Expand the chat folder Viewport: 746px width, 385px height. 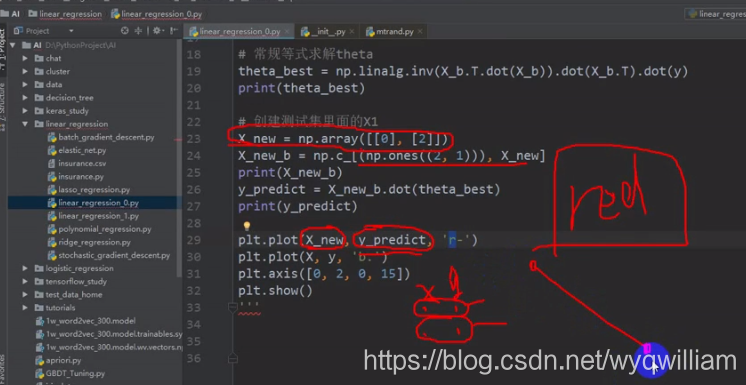click(25, 58)
